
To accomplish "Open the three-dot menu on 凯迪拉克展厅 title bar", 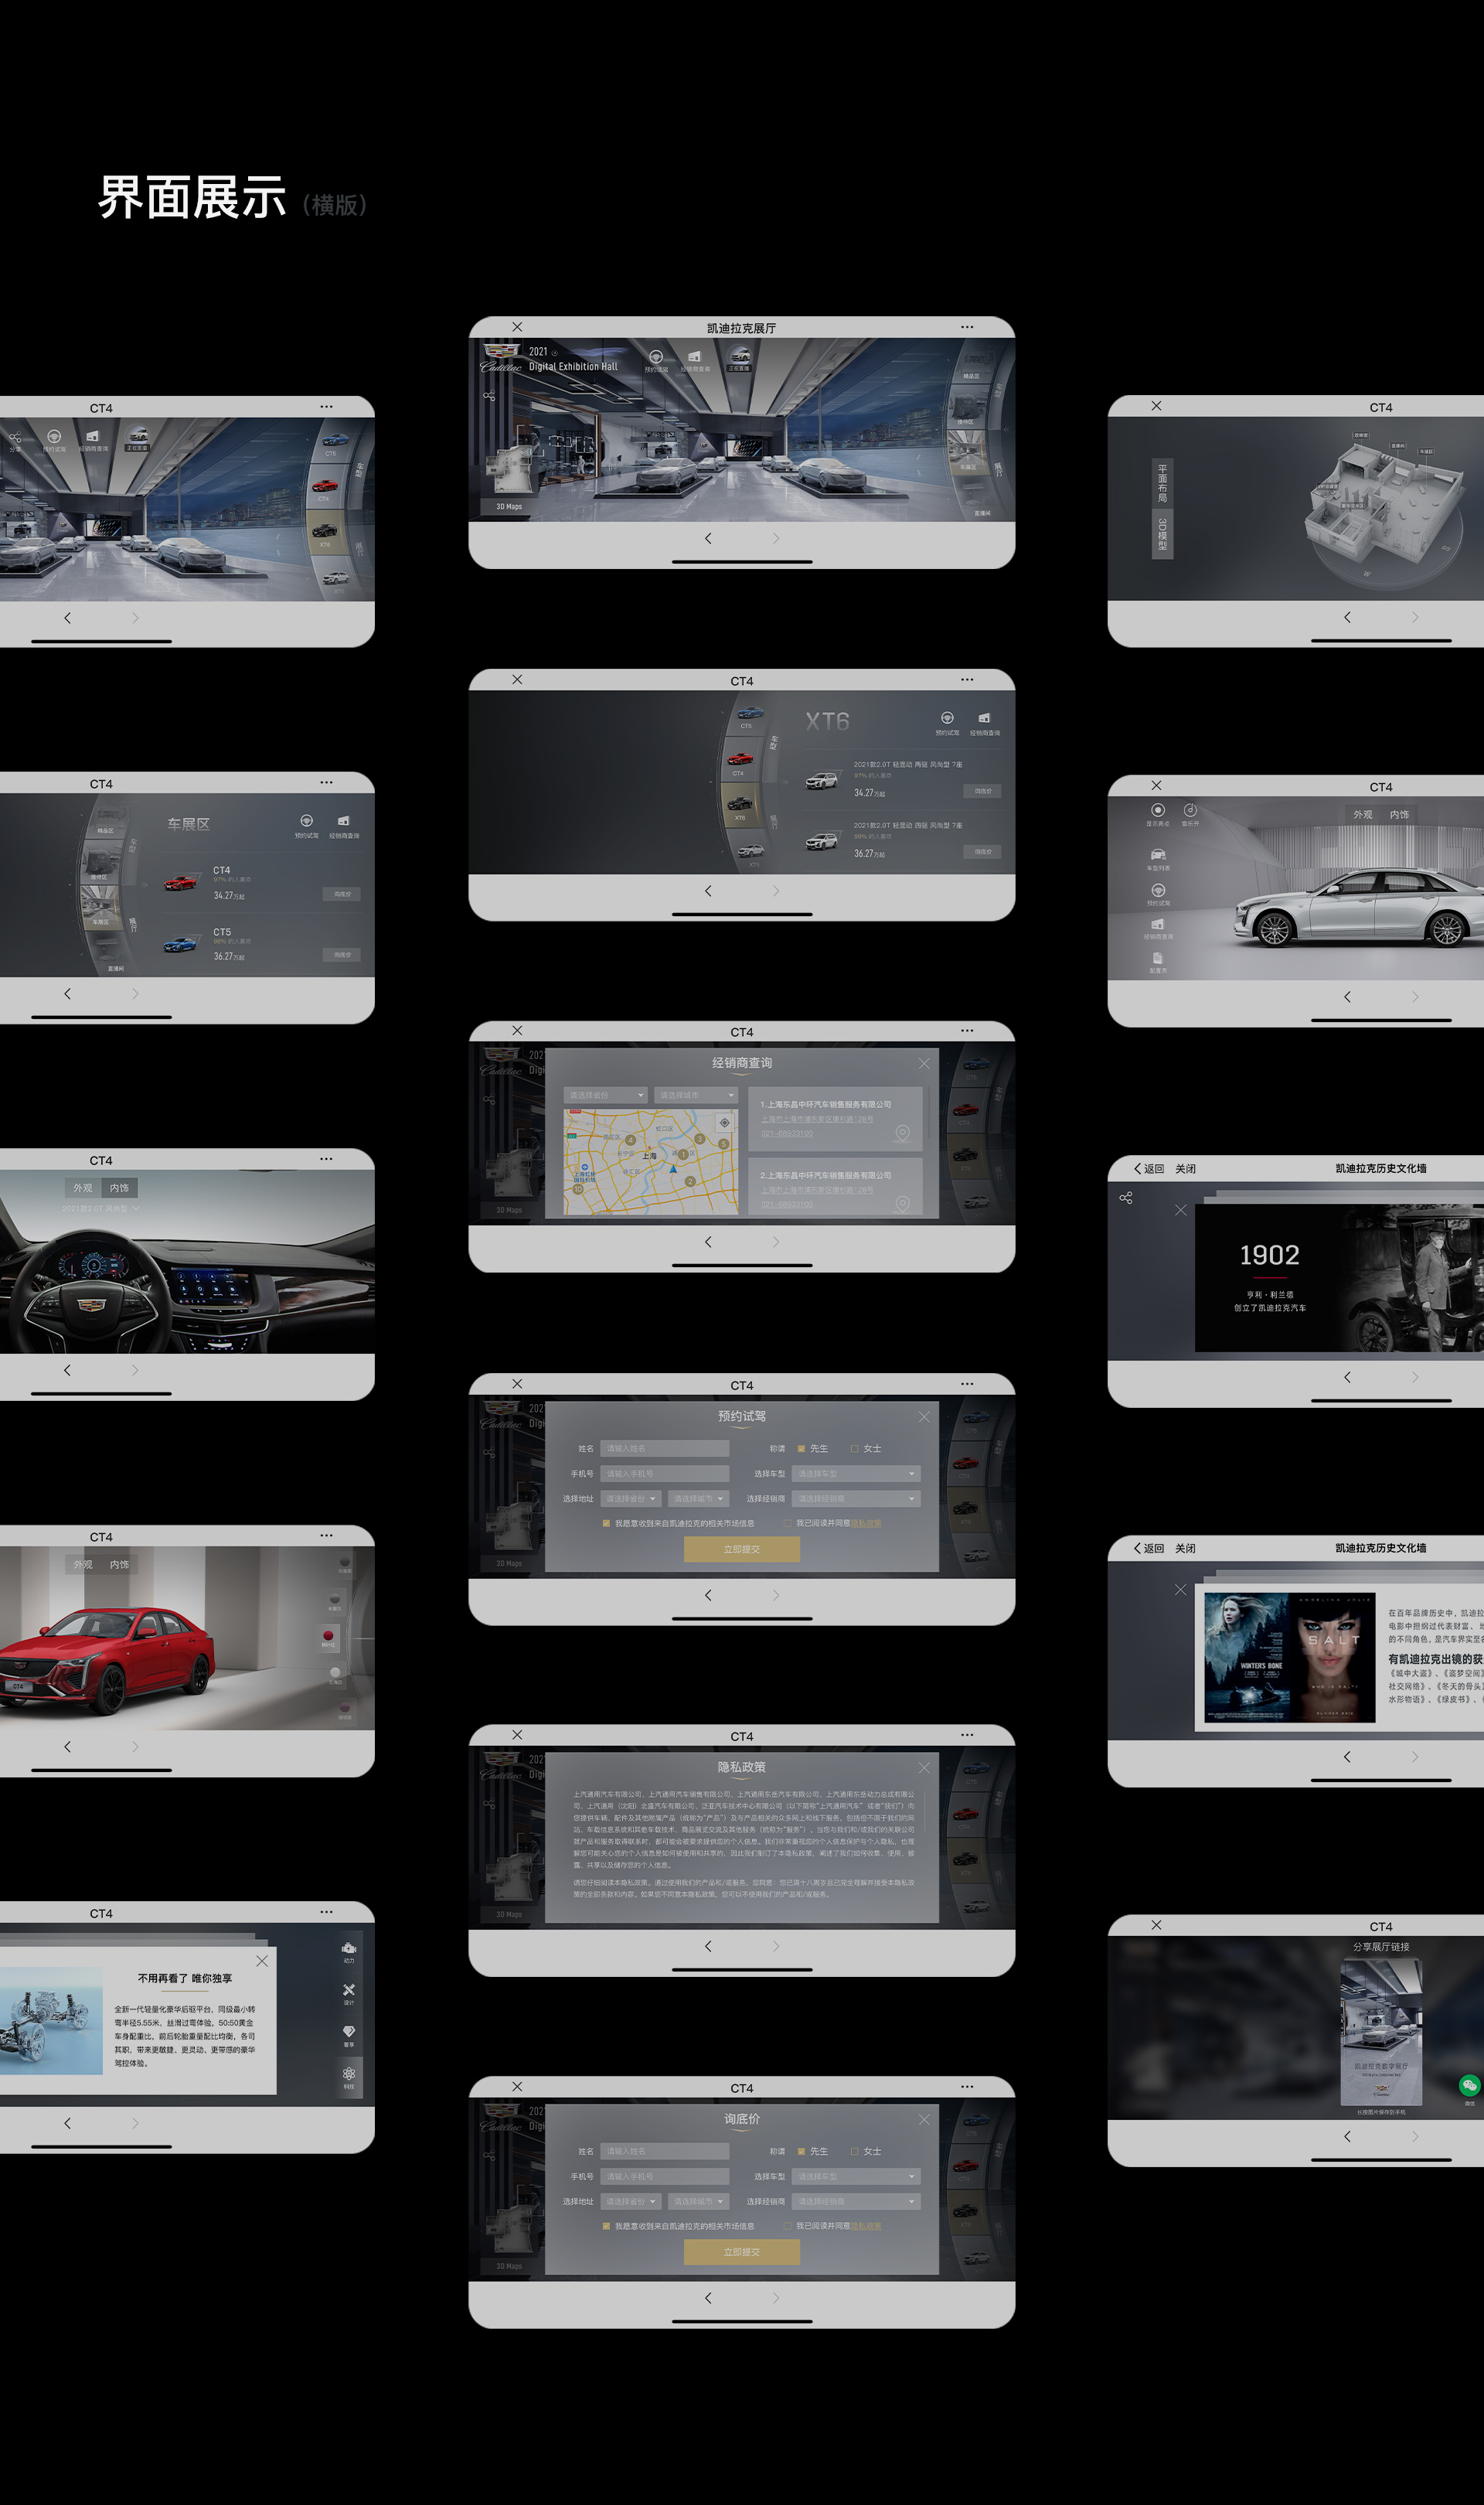I will click(967, 327).
